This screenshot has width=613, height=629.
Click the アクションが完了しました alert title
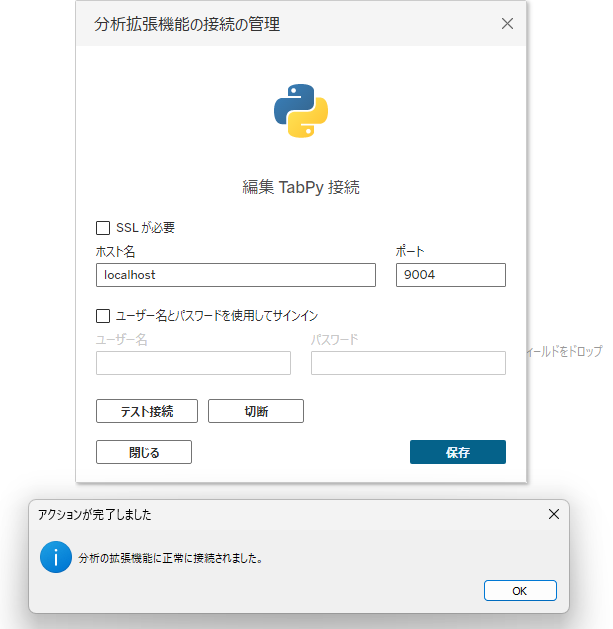[95, 515]
